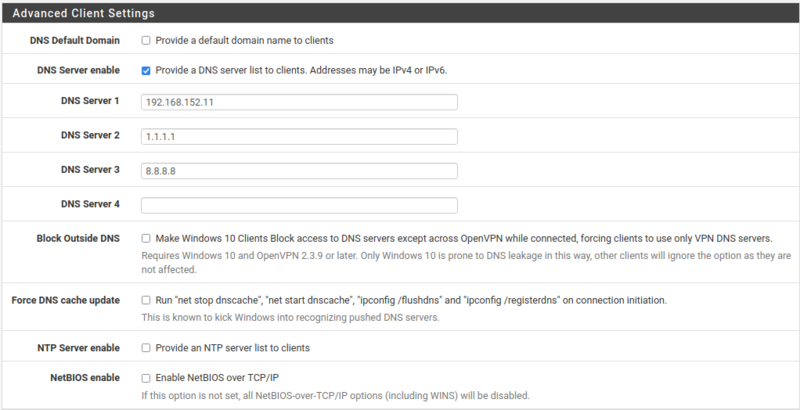Tick the Block Outside DNS checkbox

[x=146, y=238]
